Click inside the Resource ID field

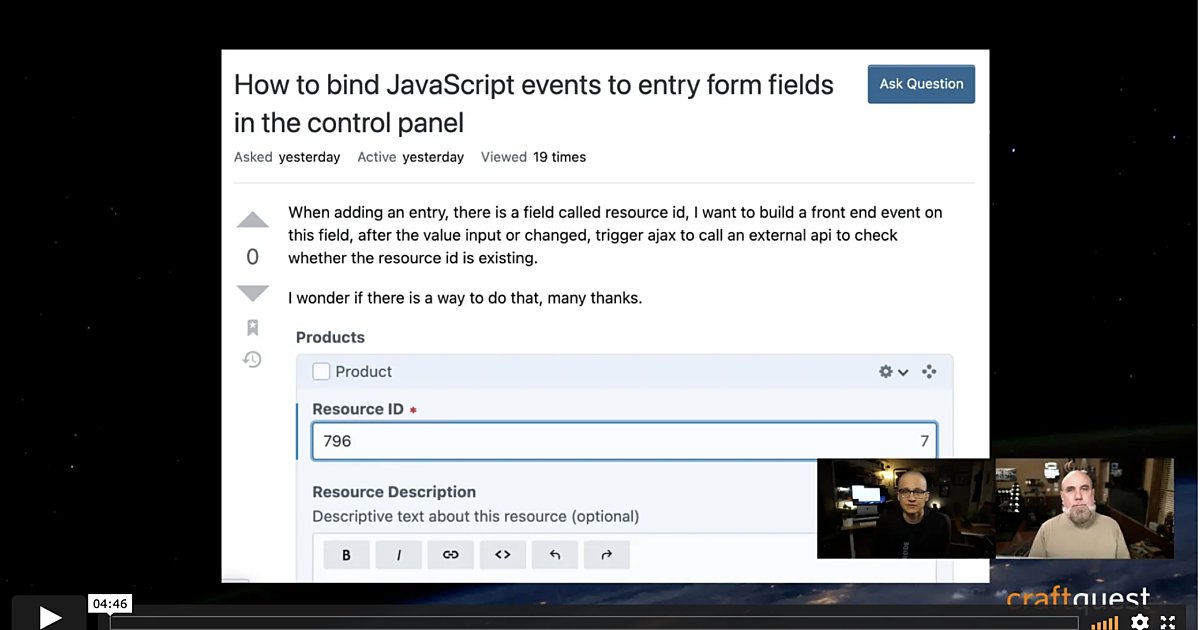[x=620, y=441]
